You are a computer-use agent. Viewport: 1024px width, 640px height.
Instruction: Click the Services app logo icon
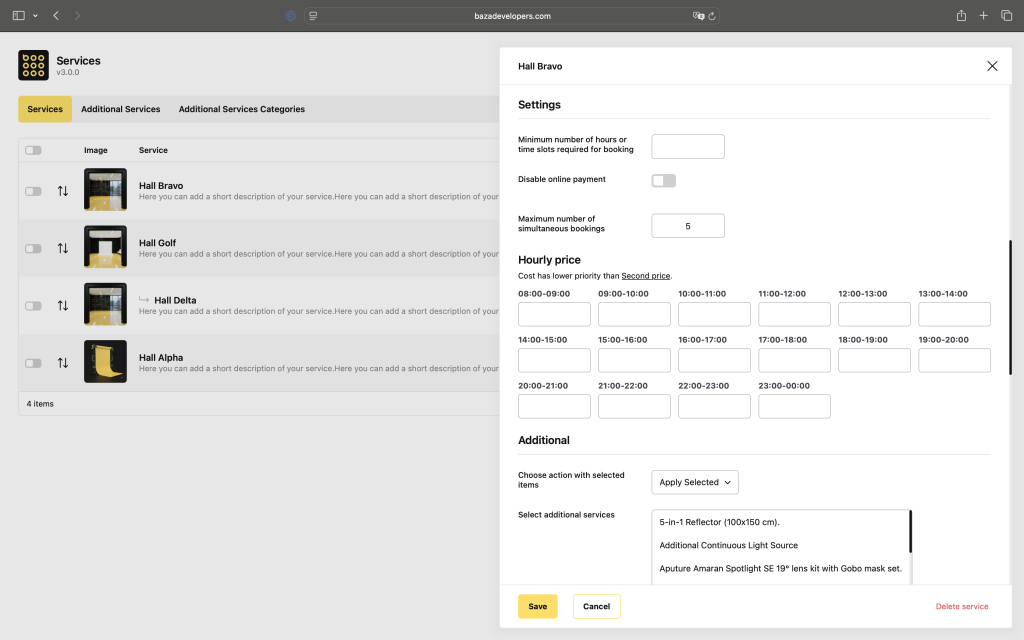pyautogui.click(x=33, y=65)
